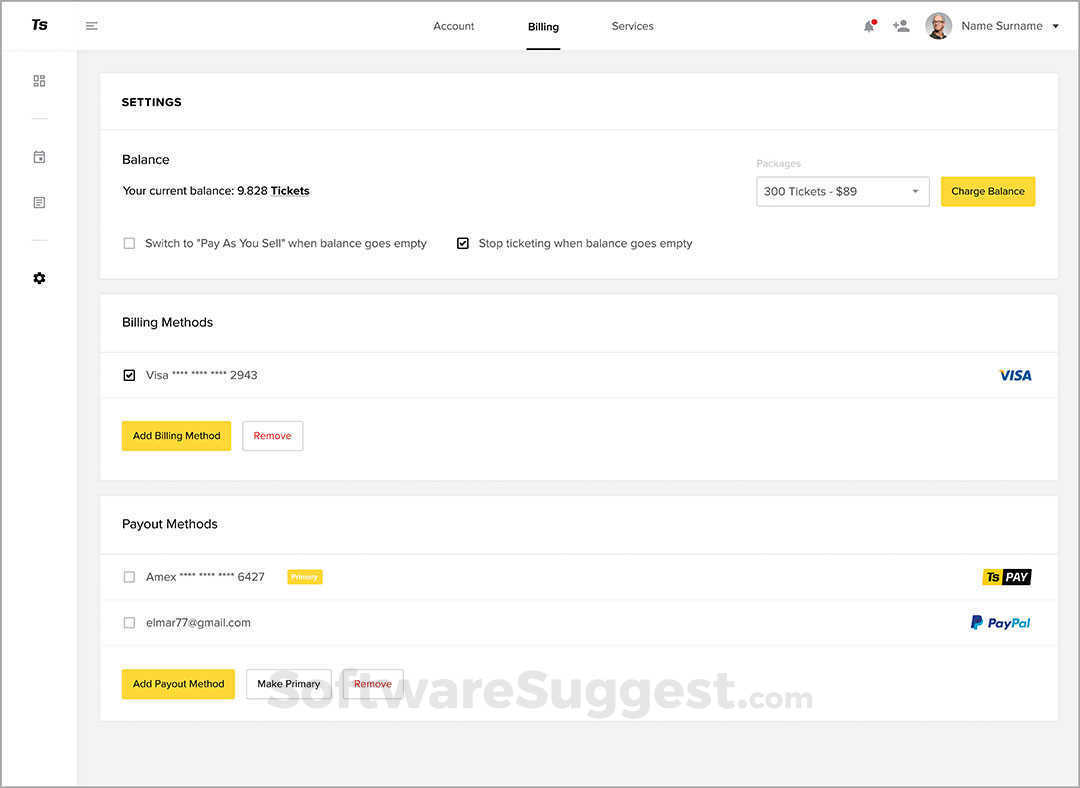1080x788 pixels.
Task: Remove the selected payout method
Action: [x=373, y=684]
